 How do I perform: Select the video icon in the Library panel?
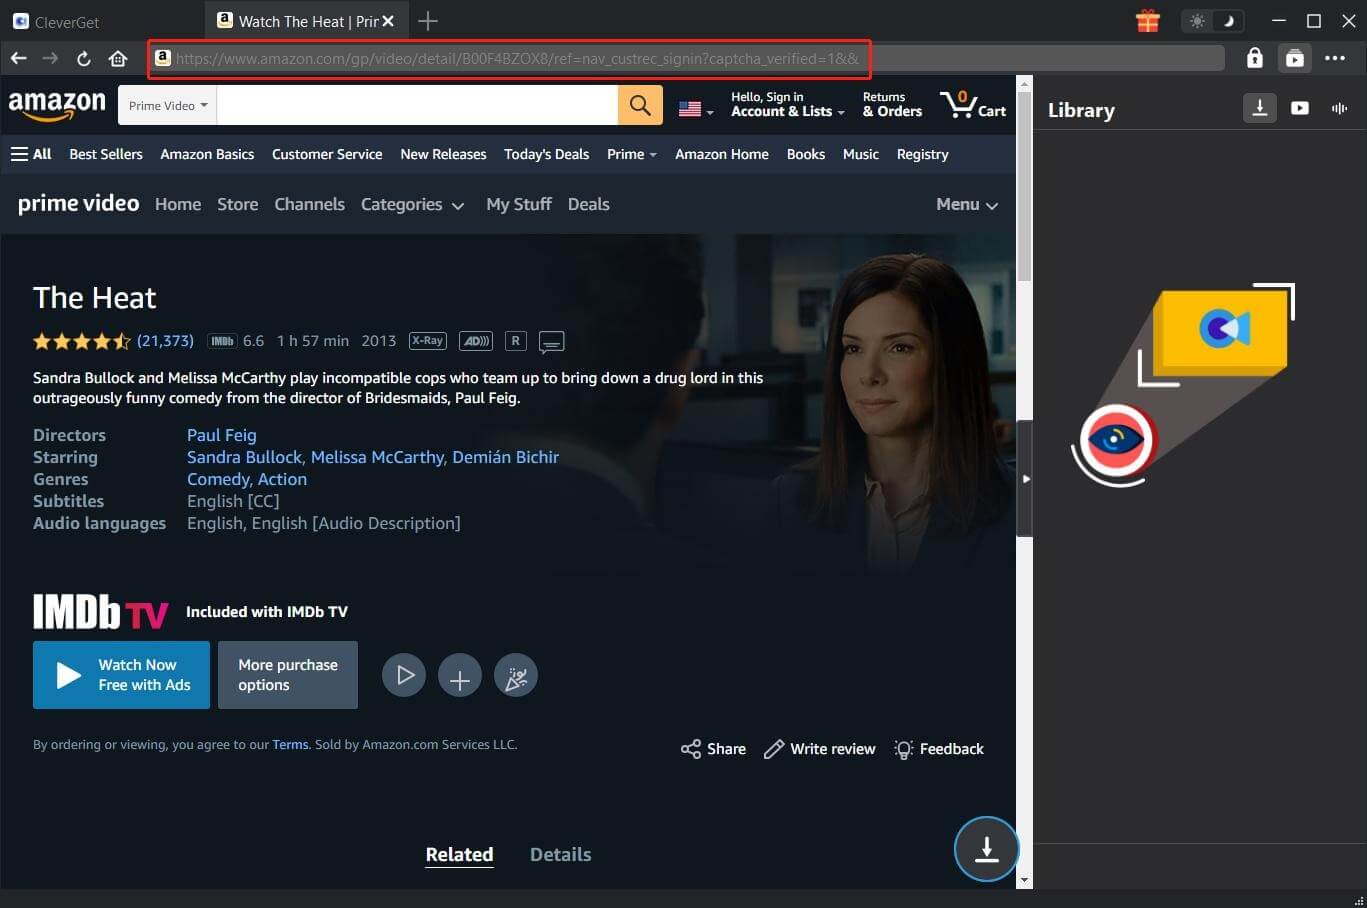tap(1299, 108)
